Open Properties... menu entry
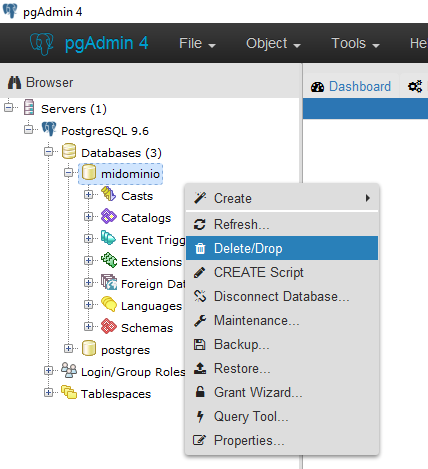This screenshot has height=469, width=428. 282,440
